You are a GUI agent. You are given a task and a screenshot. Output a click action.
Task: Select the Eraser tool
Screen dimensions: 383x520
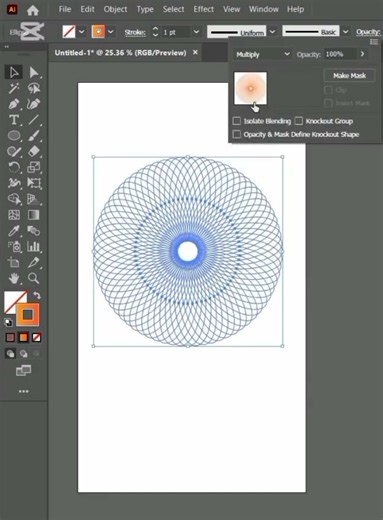click(x=34, y=151)
